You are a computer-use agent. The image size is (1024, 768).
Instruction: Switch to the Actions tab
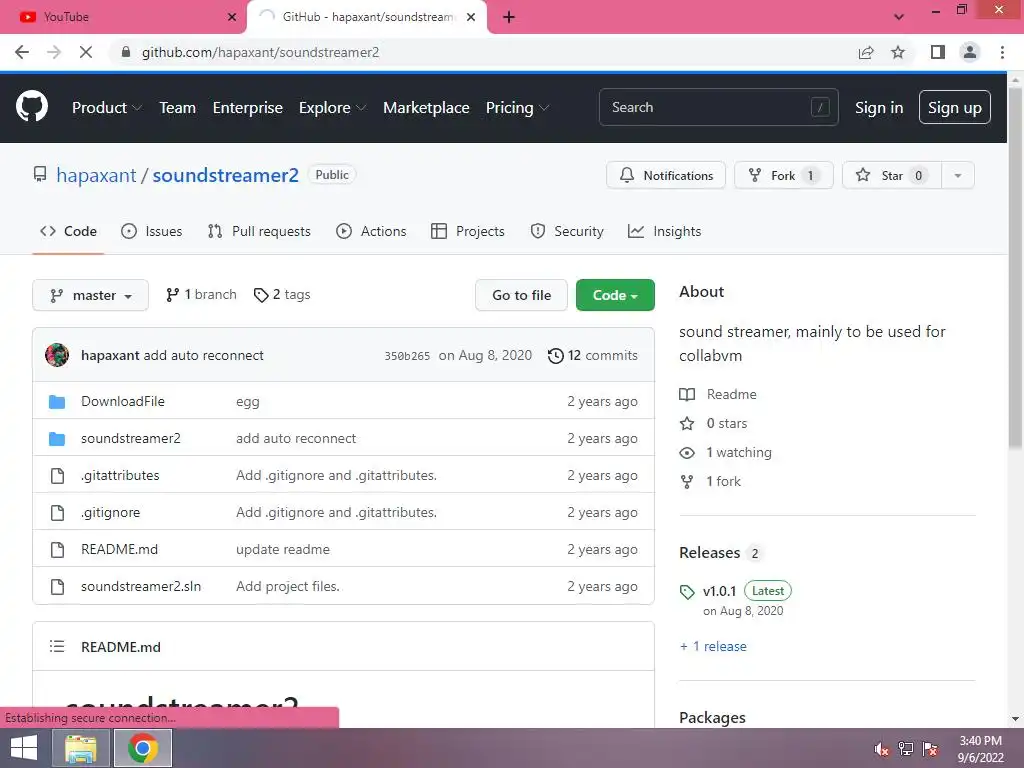tap(371, 231)
